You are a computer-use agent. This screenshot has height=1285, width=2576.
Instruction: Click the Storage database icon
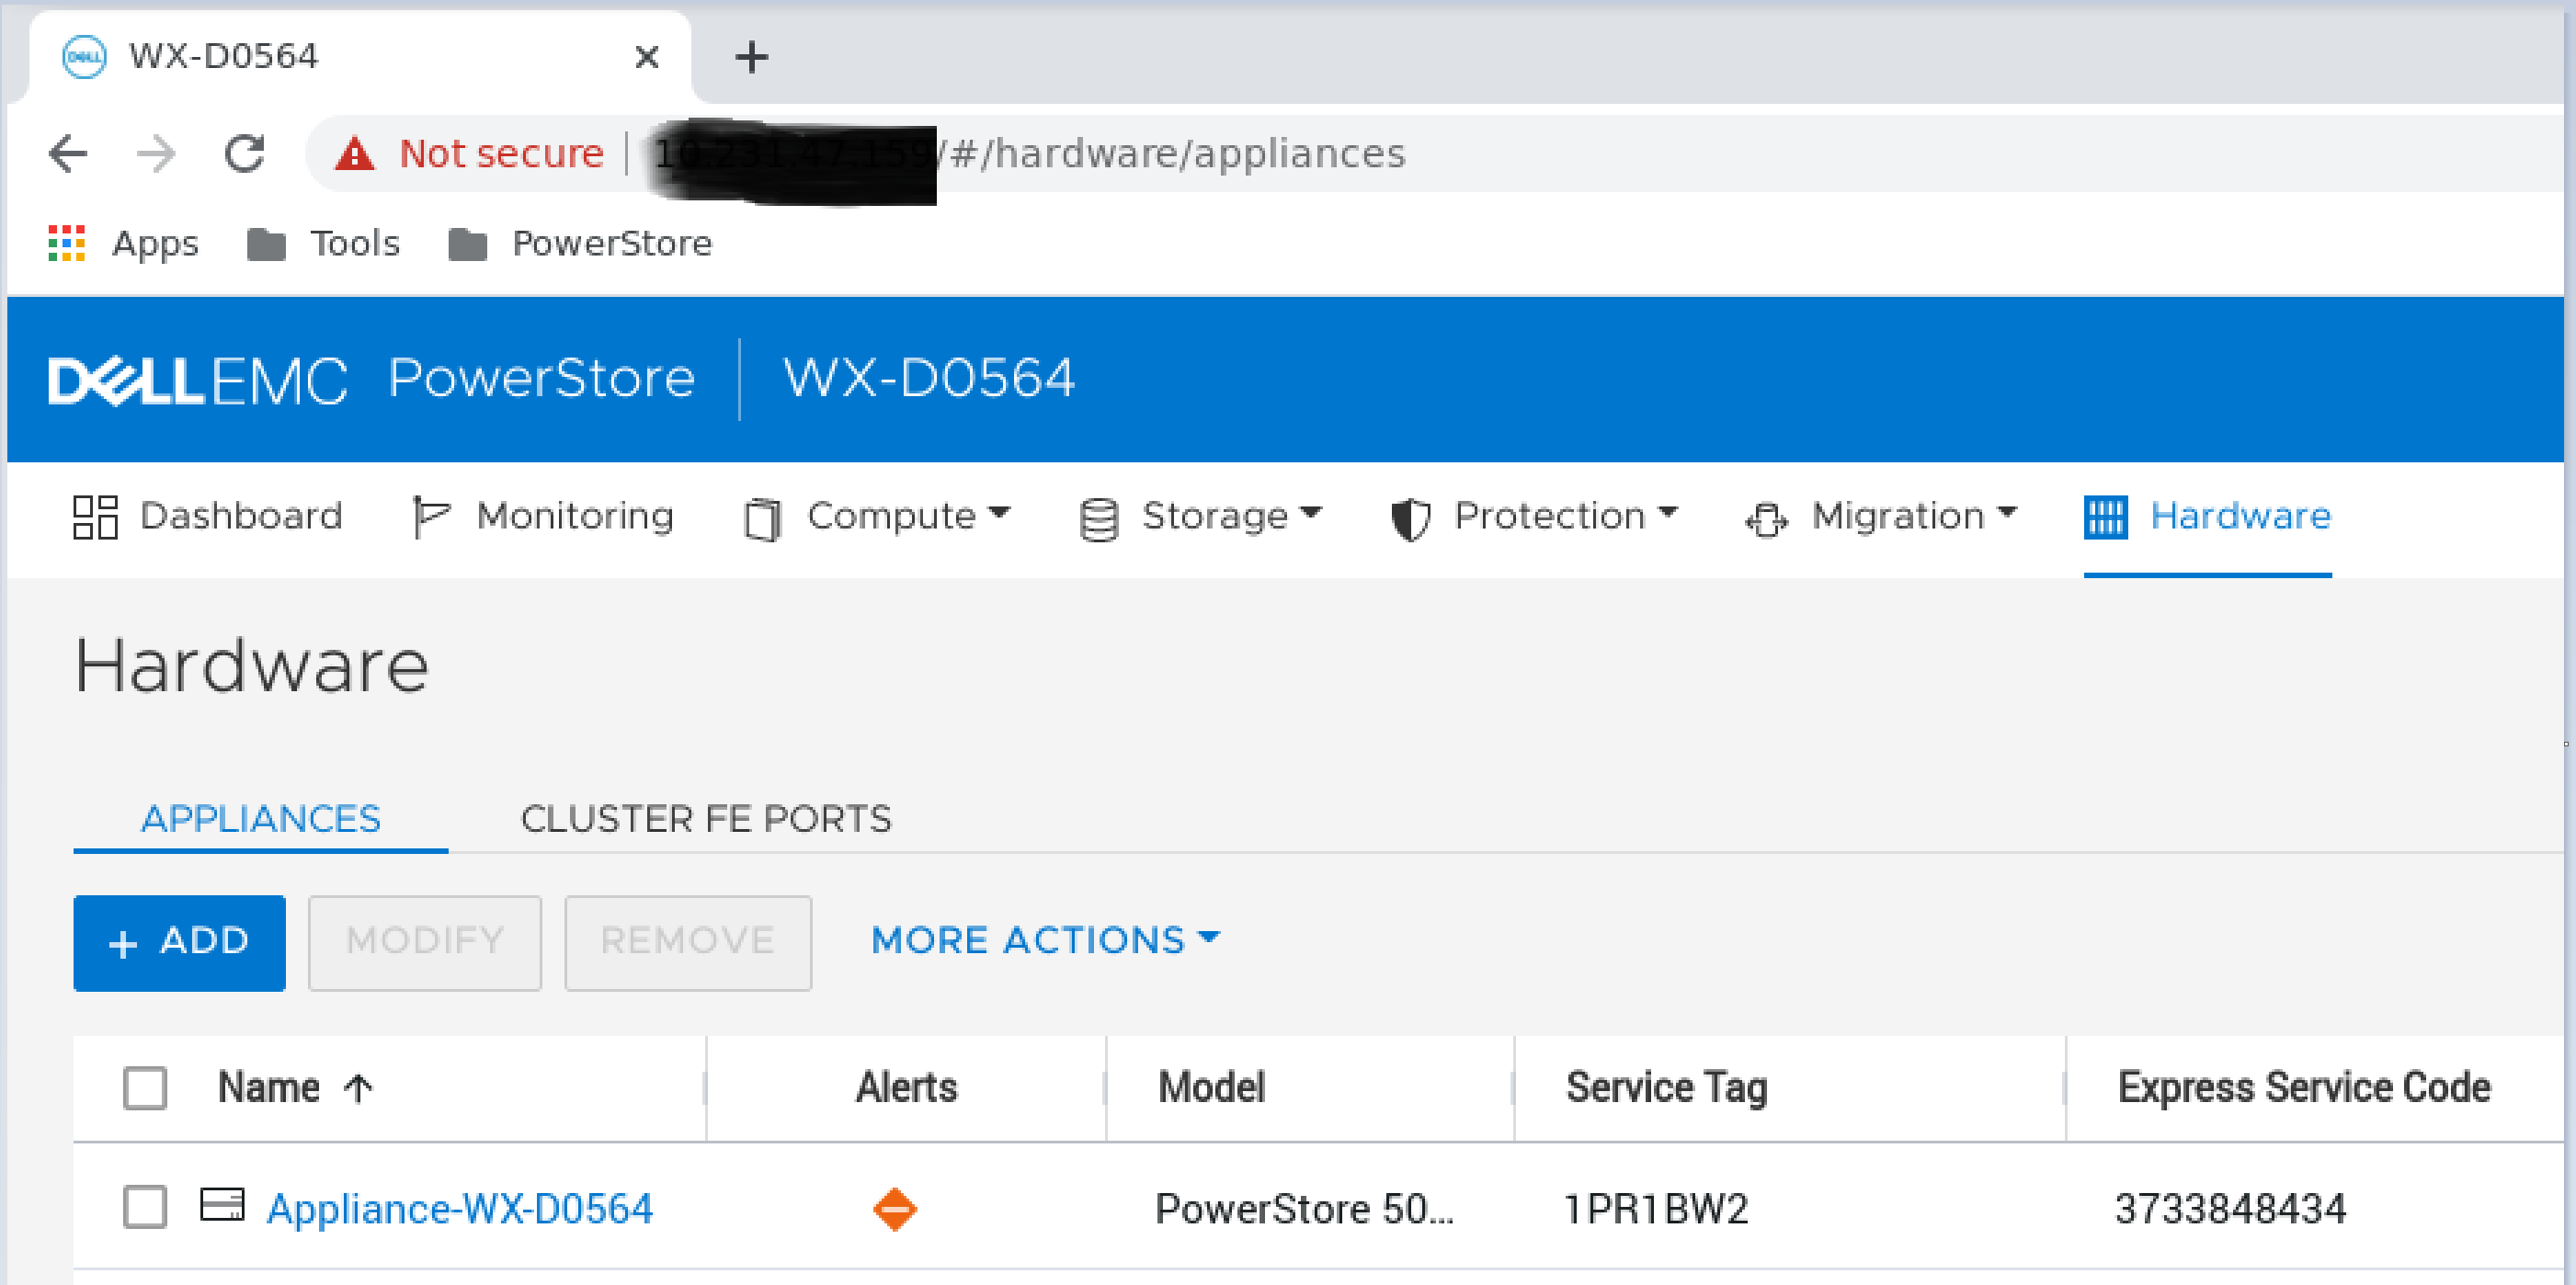pyautogui.click(x=1100, y=516)
